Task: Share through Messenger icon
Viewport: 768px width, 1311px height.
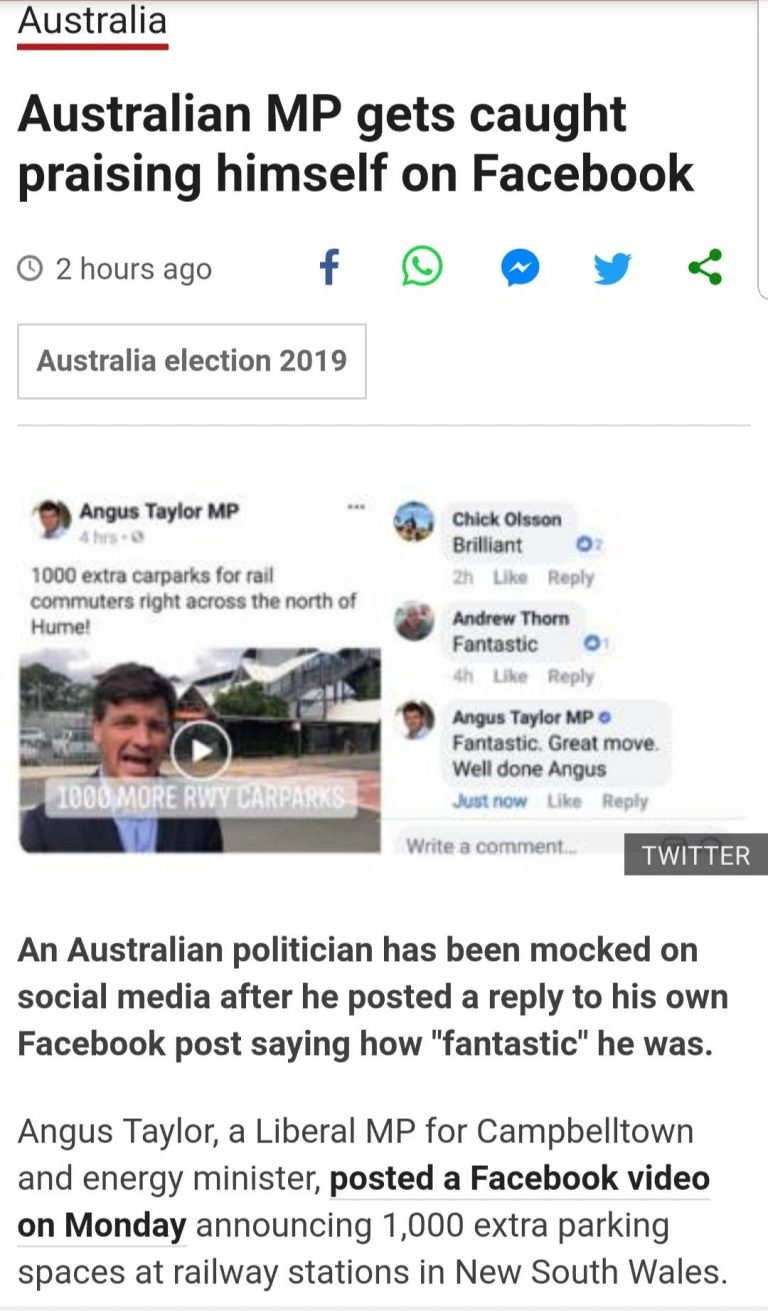Action: point(520,268)
